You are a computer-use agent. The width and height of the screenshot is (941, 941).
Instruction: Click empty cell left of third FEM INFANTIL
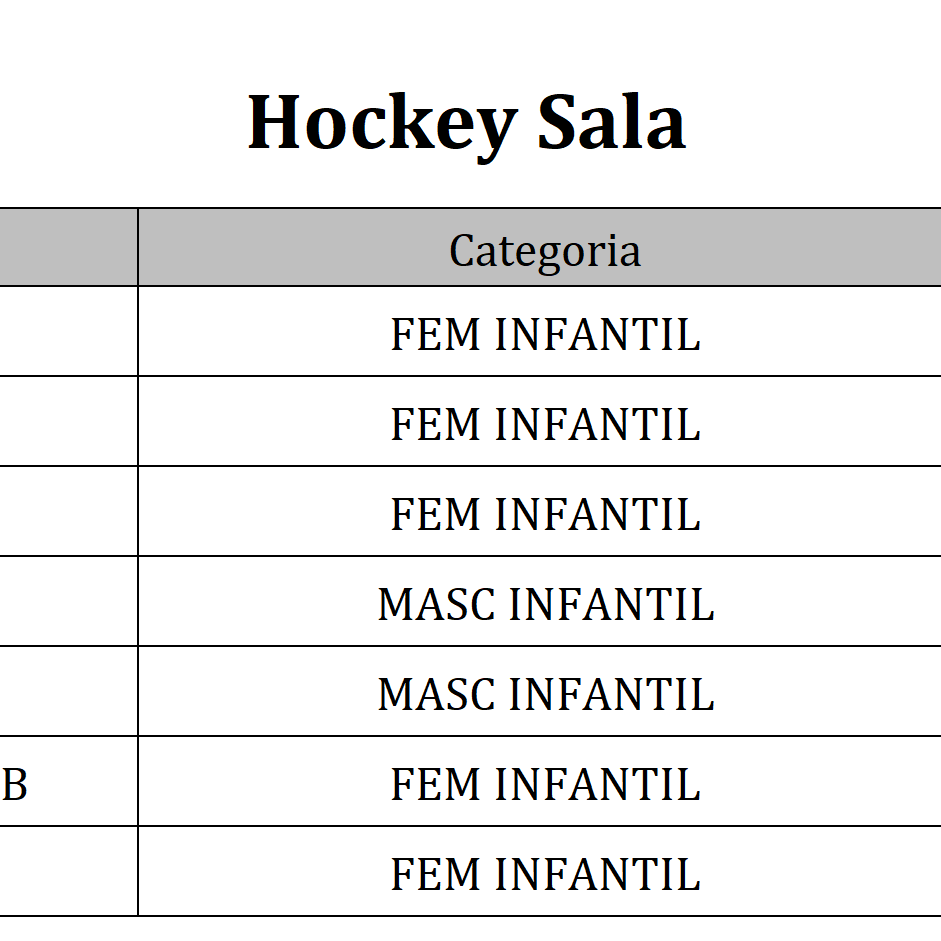click(x=68, y=512)
